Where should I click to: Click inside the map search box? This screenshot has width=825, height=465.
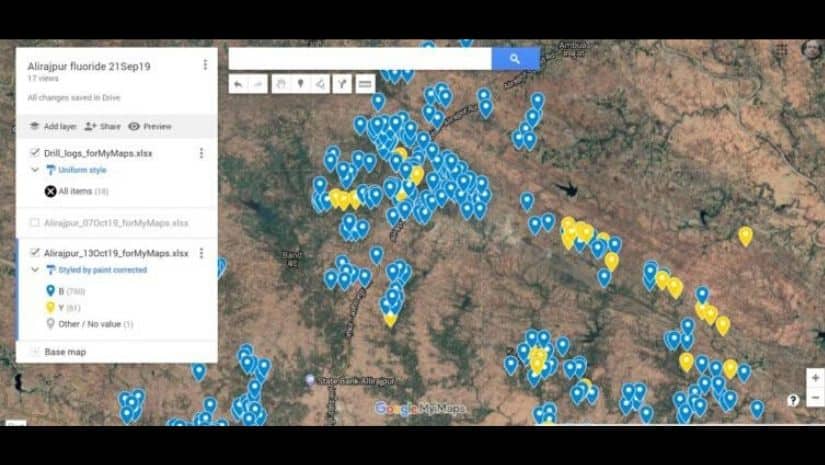(x=360, y=59)
